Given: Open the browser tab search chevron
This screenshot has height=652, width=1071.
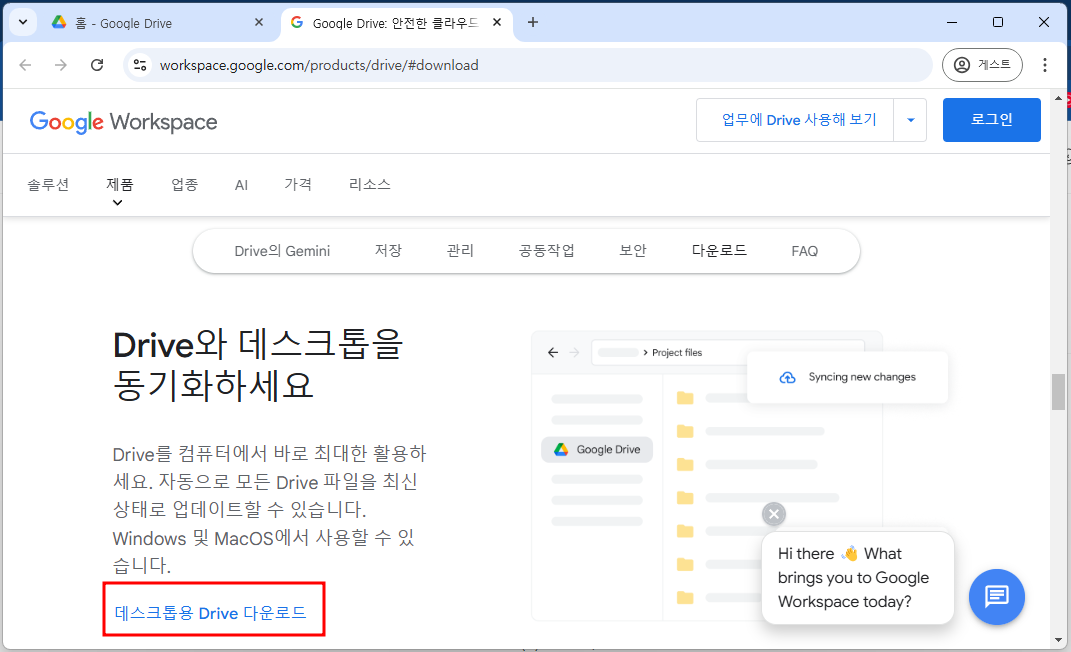Looking at the screenshot, I should [x=22, y=21].
